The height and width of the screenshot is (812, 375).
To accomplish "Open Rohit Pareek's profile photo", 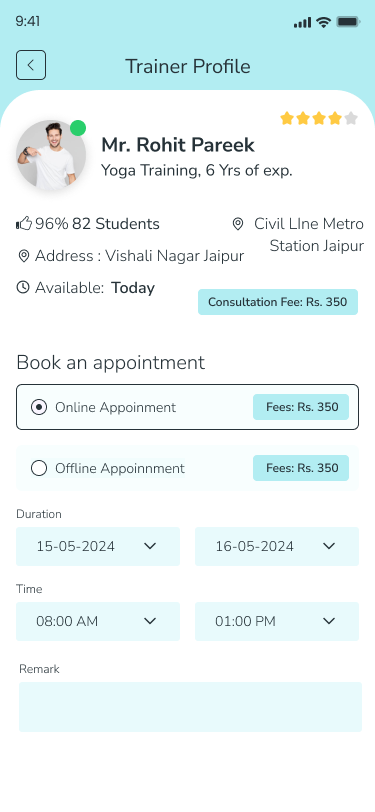I will point(51,155).
